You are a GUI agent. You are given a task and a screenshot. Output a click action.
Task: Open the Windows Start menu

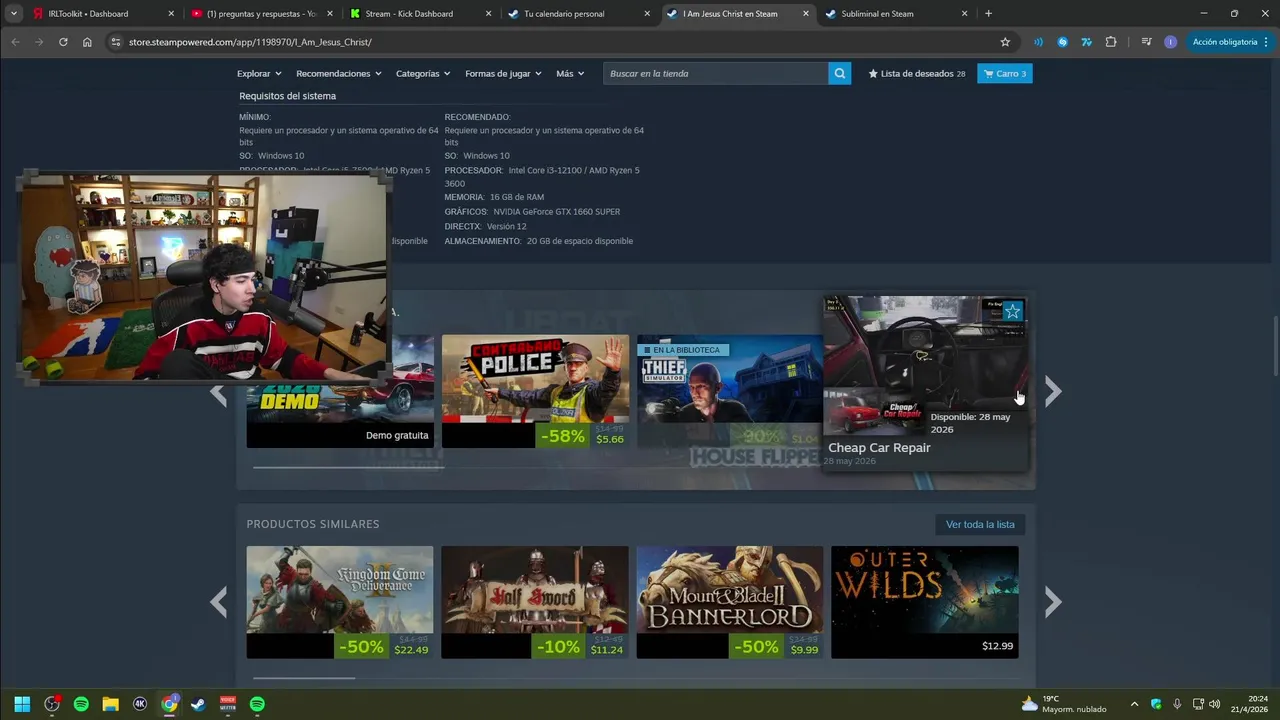click(22, 704)
